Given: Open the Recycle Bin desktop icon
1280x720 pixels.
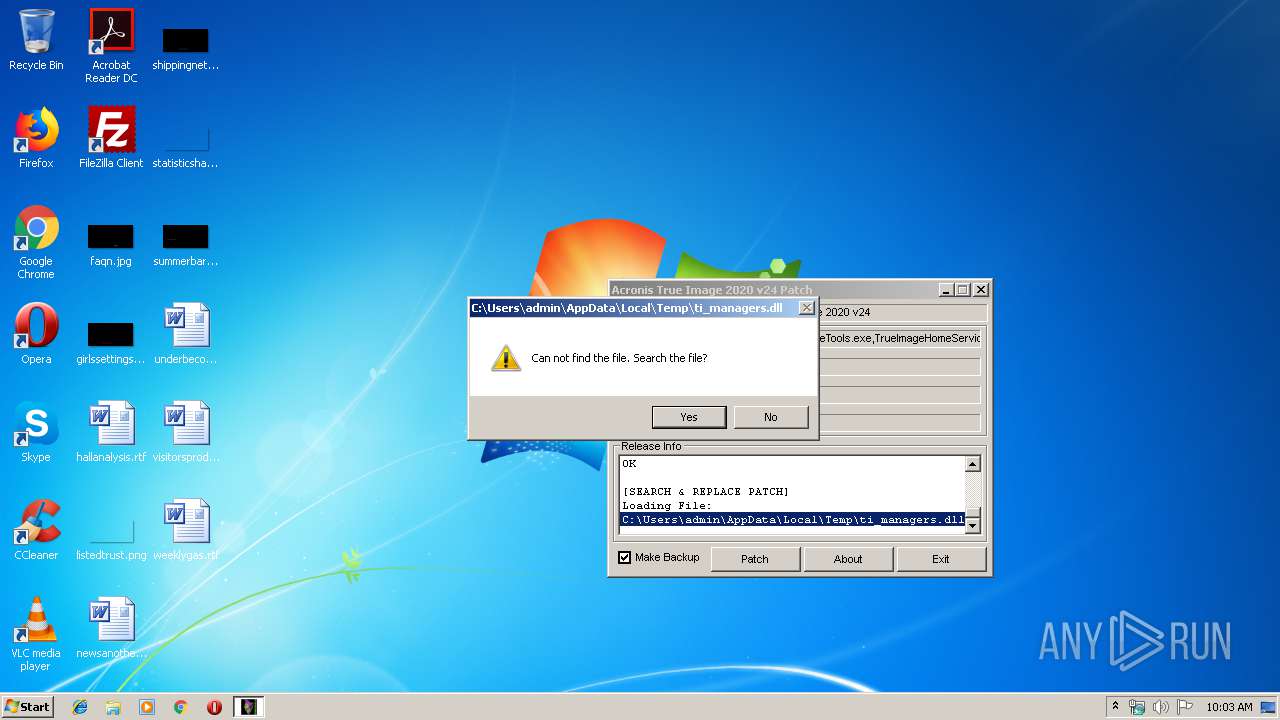Looking at the screenshot, I should pos(36,40).
